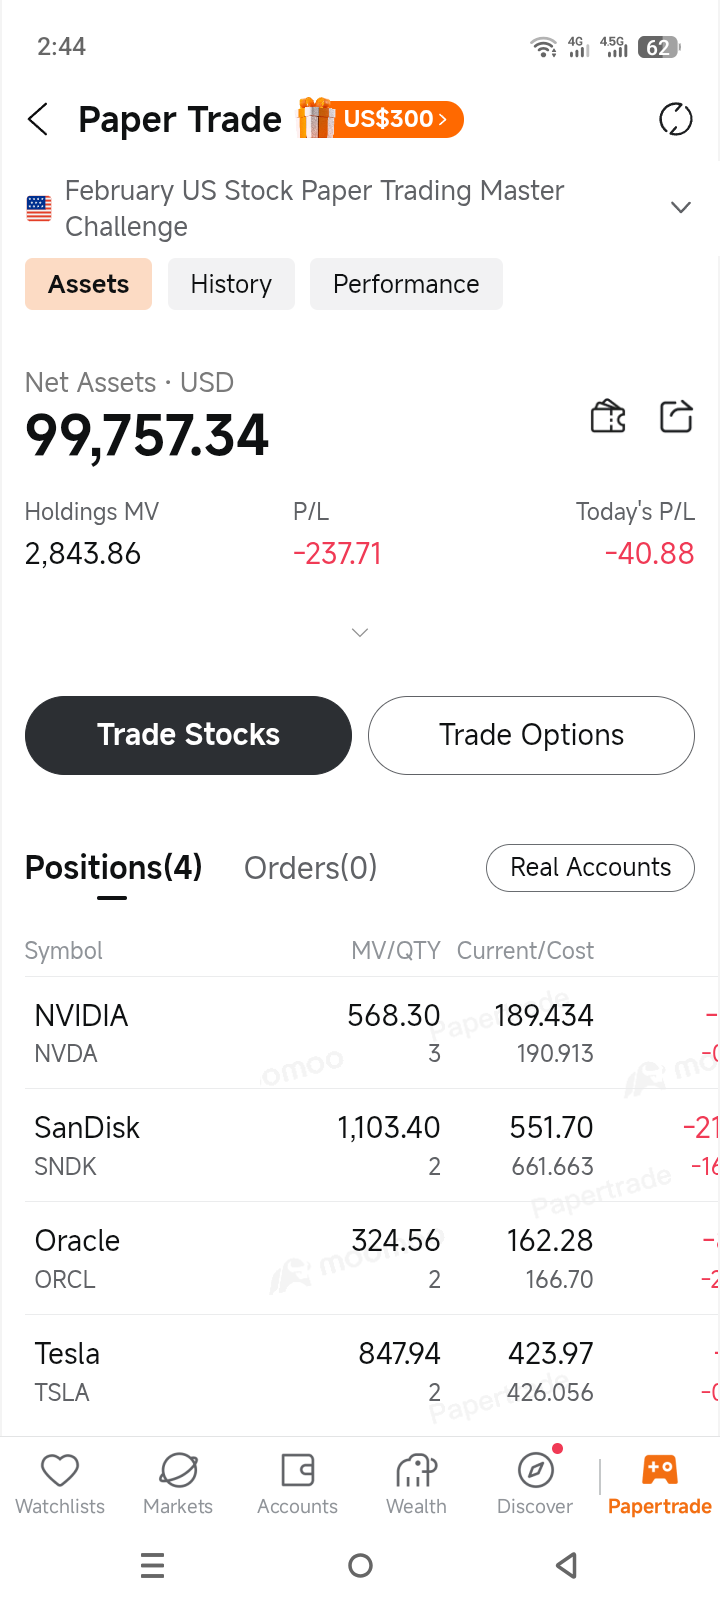720x1600 pixels.
Task: Select the Tesla TSLA position row
Action: [x=360, y=1371]
